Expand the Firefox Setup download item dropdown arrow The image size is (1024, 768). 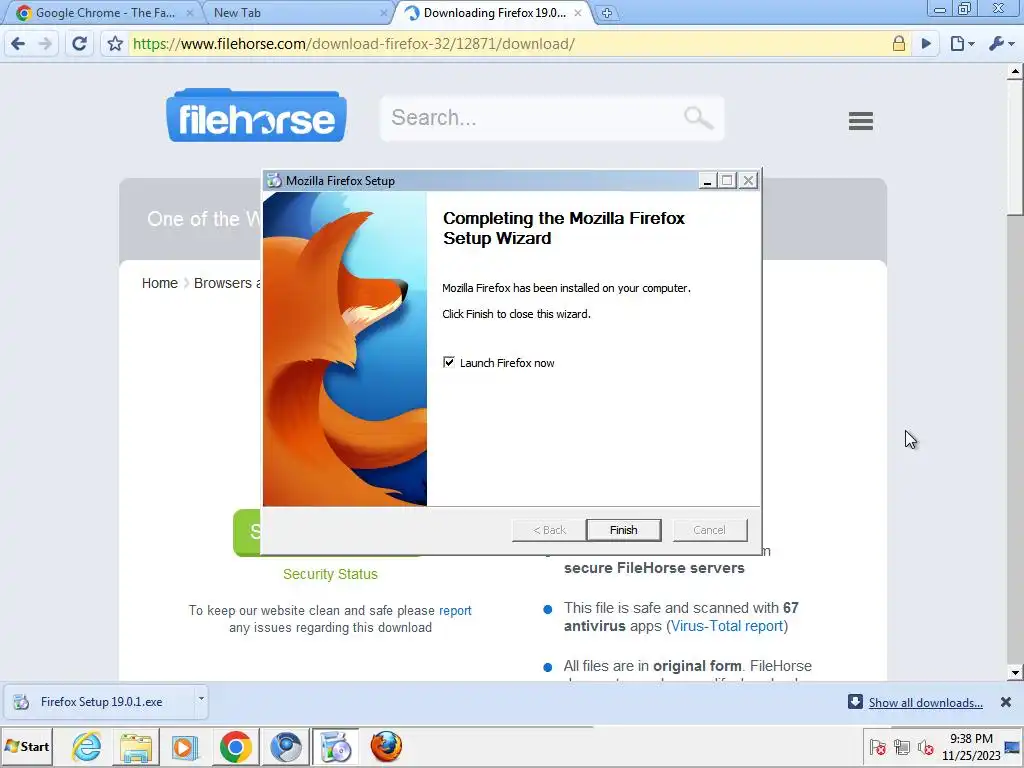[201, 699]
